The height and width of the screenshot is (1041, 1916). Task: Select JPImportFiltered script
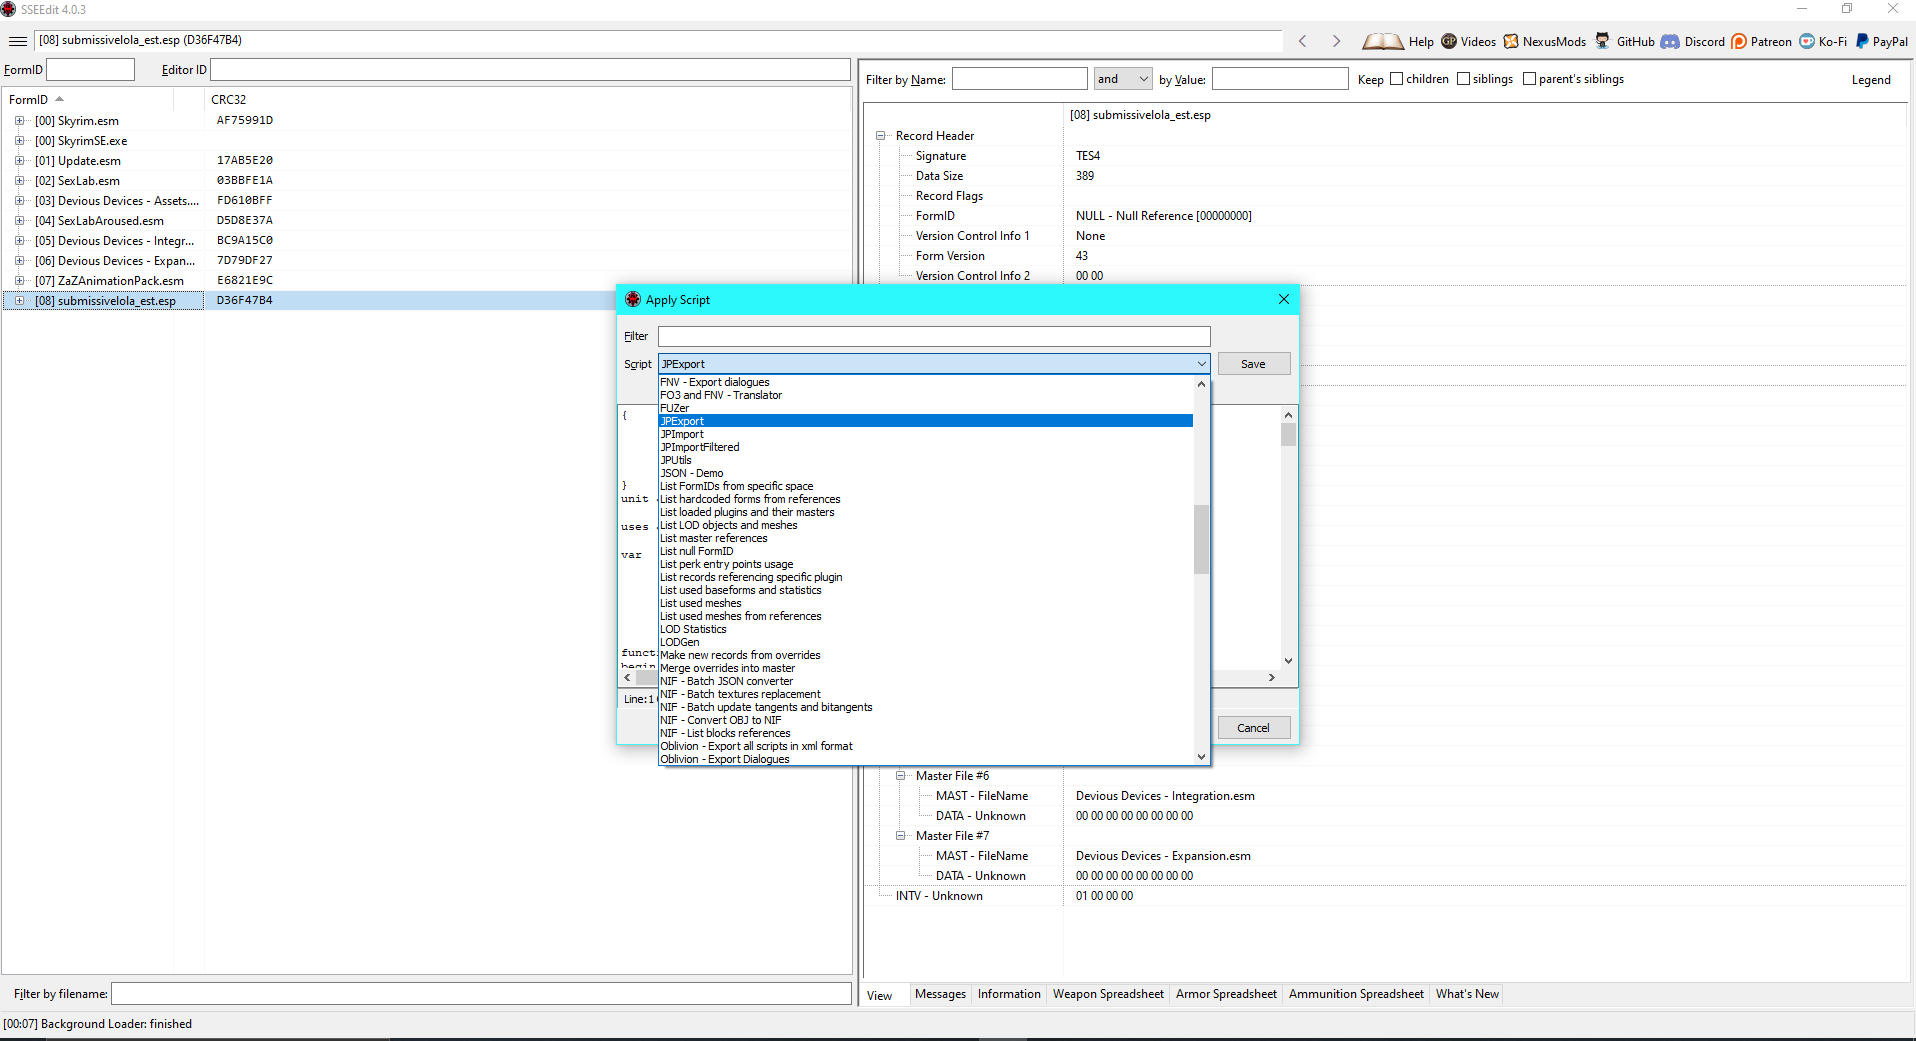pyautogui.click(x=925, y=447)
